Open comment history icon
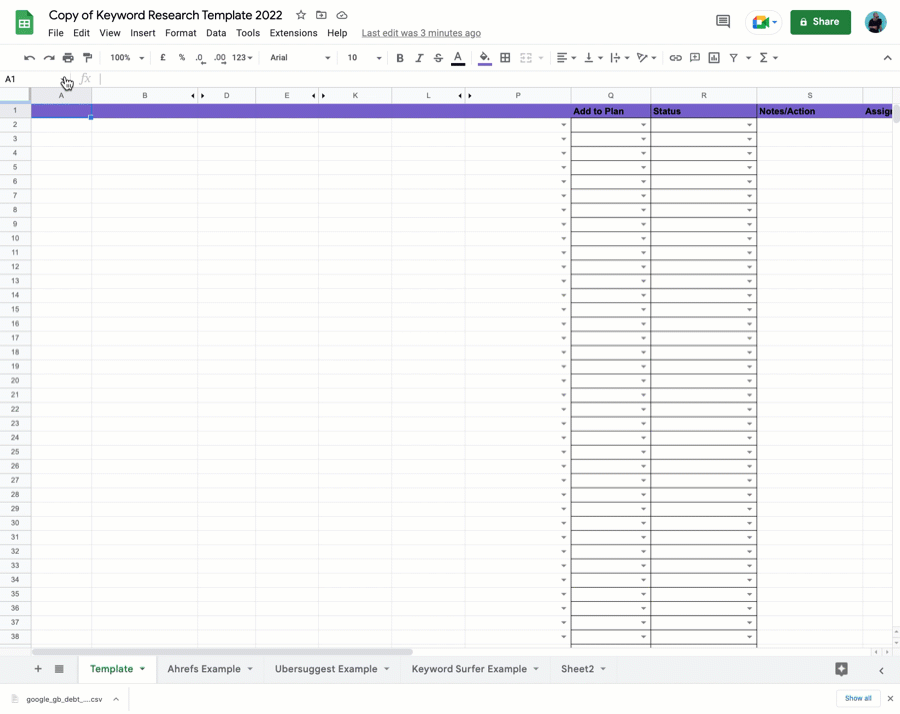Screen dimensions: 900x714 click(723, 22)
